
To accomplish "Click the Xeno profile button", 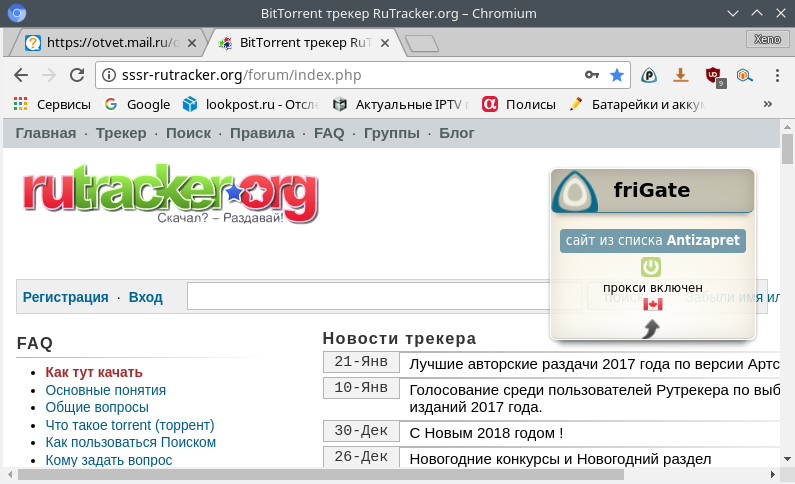I will [x=767, y=39].
